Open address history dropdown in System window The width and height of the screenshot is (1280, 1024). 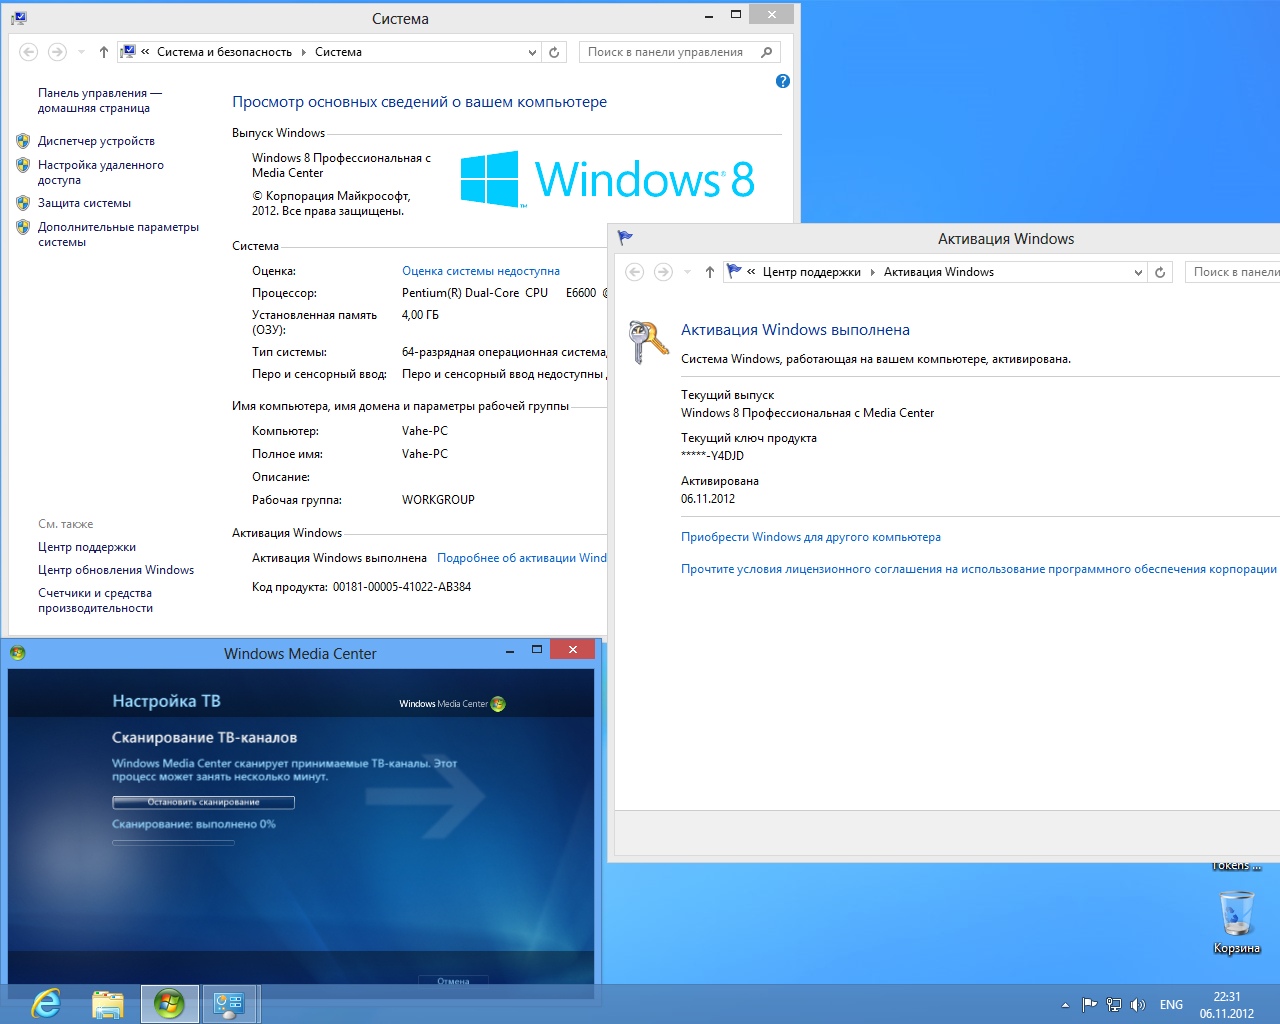click(x=532, y=52)
